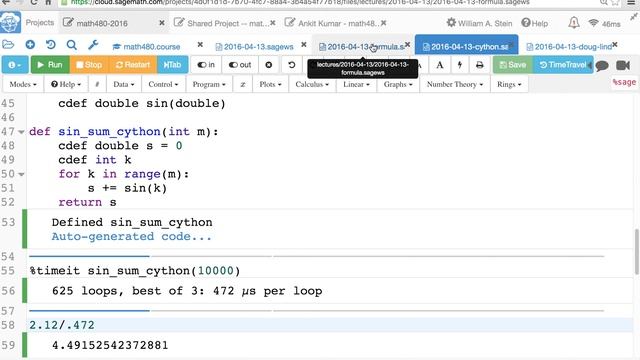Collapse the for loop at line 50
Image resolution: width=640 pixels, height=360 pixels.
[x=21, y=174]
